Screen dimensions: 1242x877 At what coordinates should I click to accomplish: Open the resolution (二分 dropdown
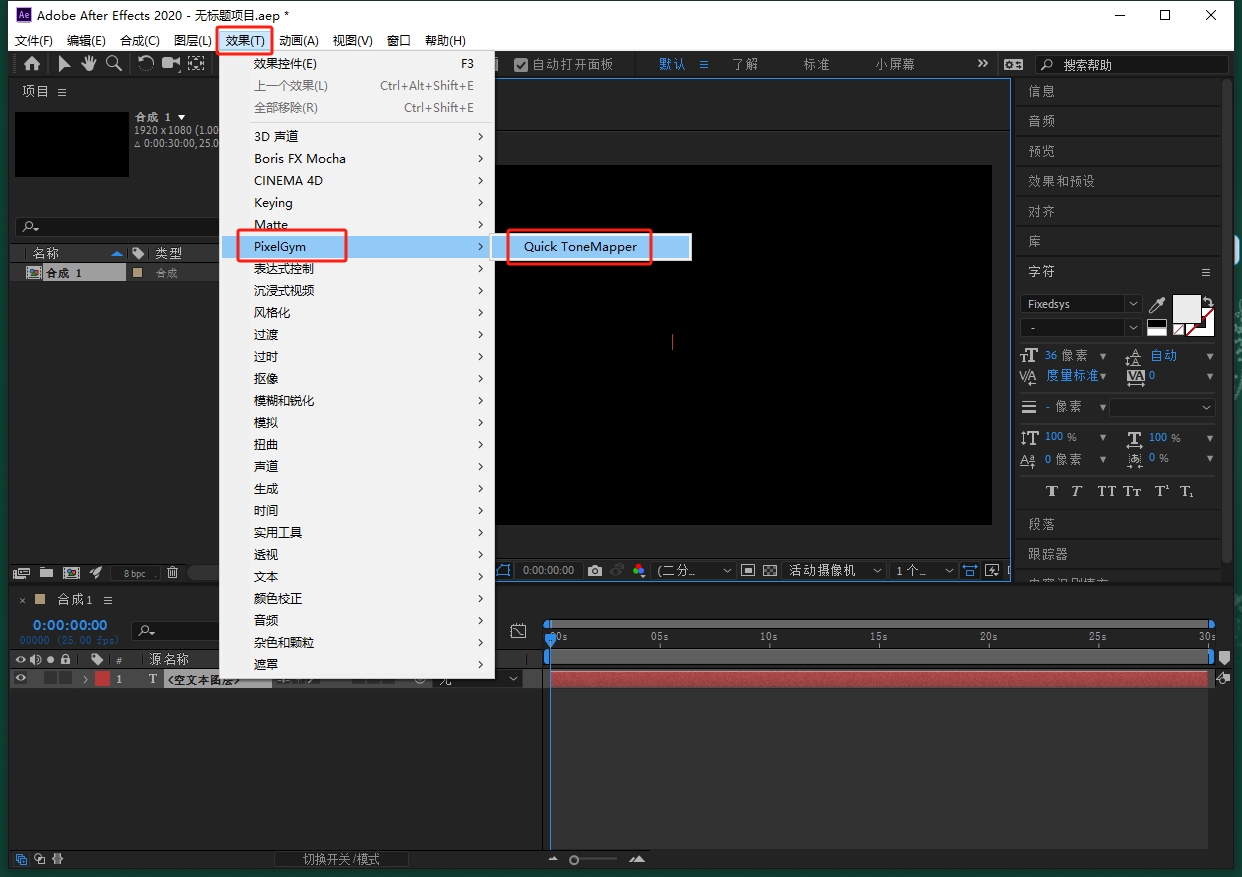point(694,570)
